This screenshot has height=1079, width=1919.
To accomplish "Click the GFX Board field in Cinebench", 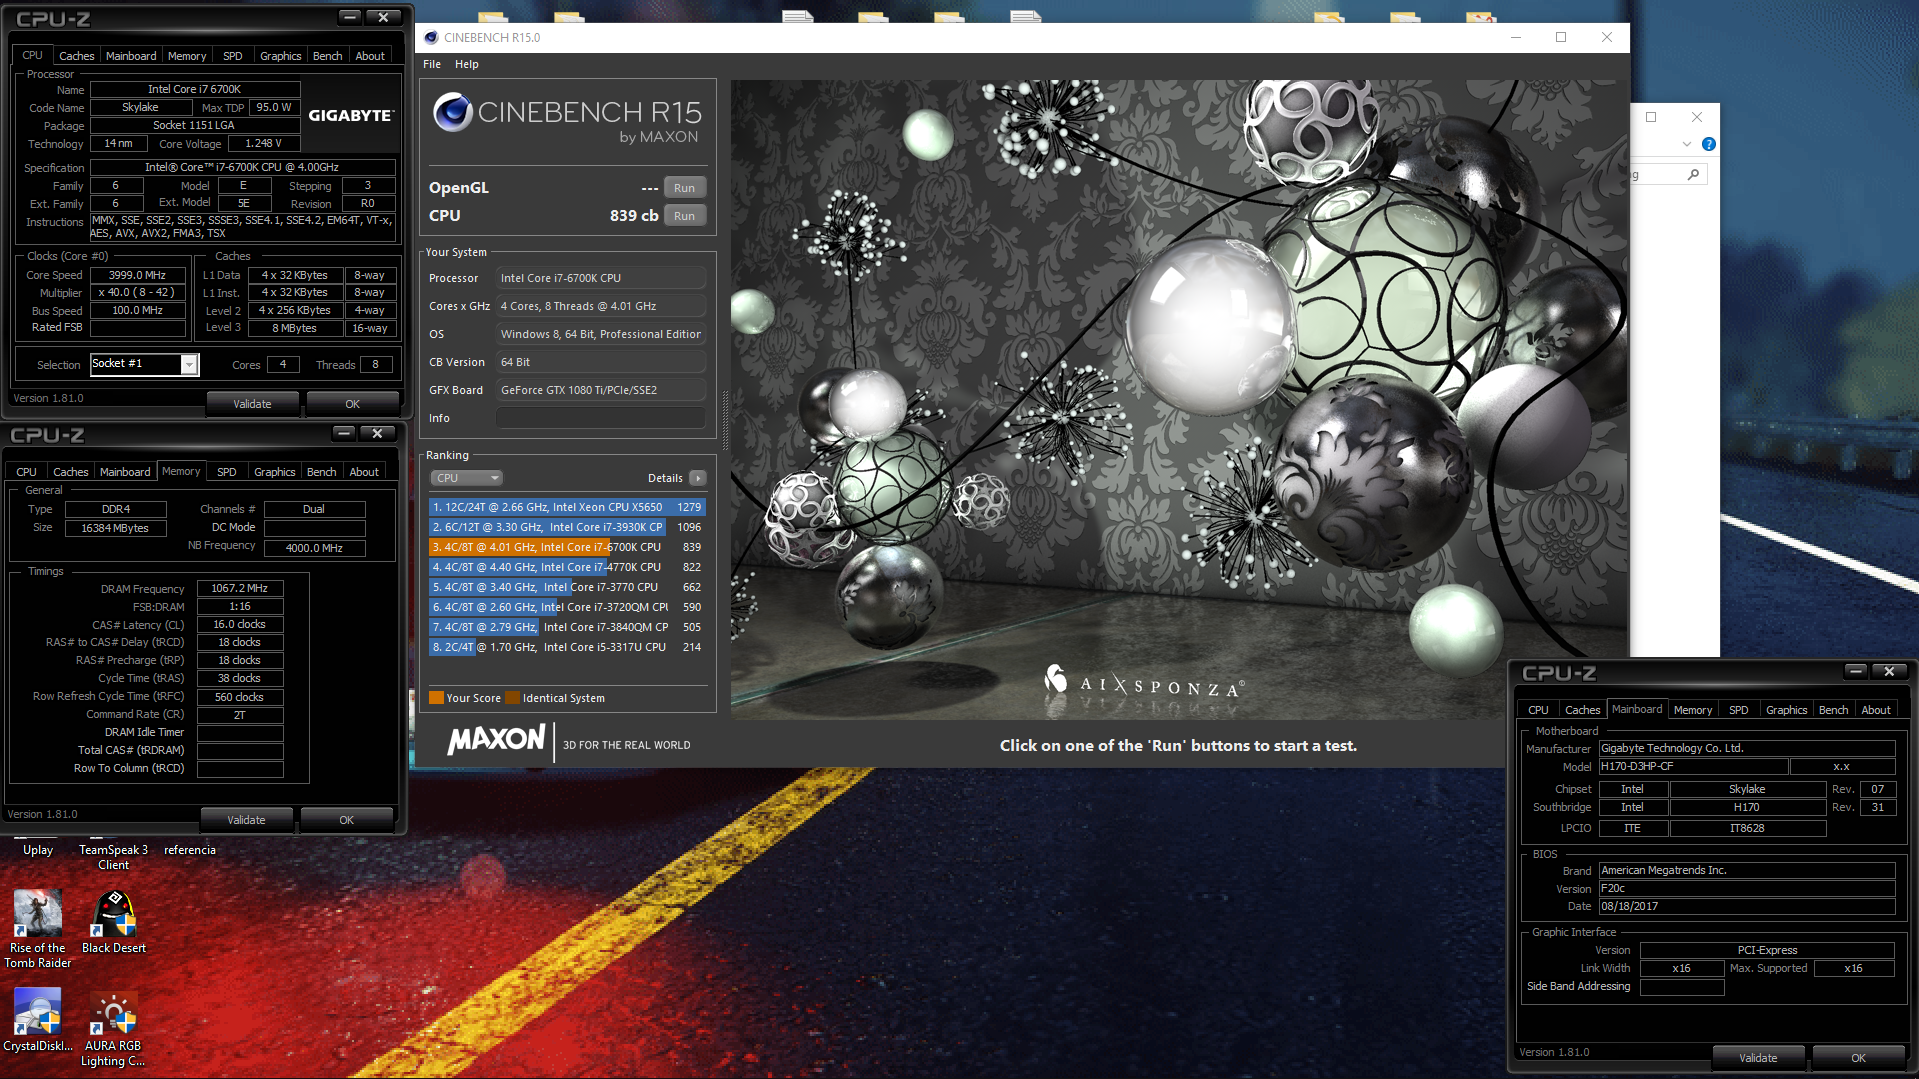I will (x=601, y=390).
